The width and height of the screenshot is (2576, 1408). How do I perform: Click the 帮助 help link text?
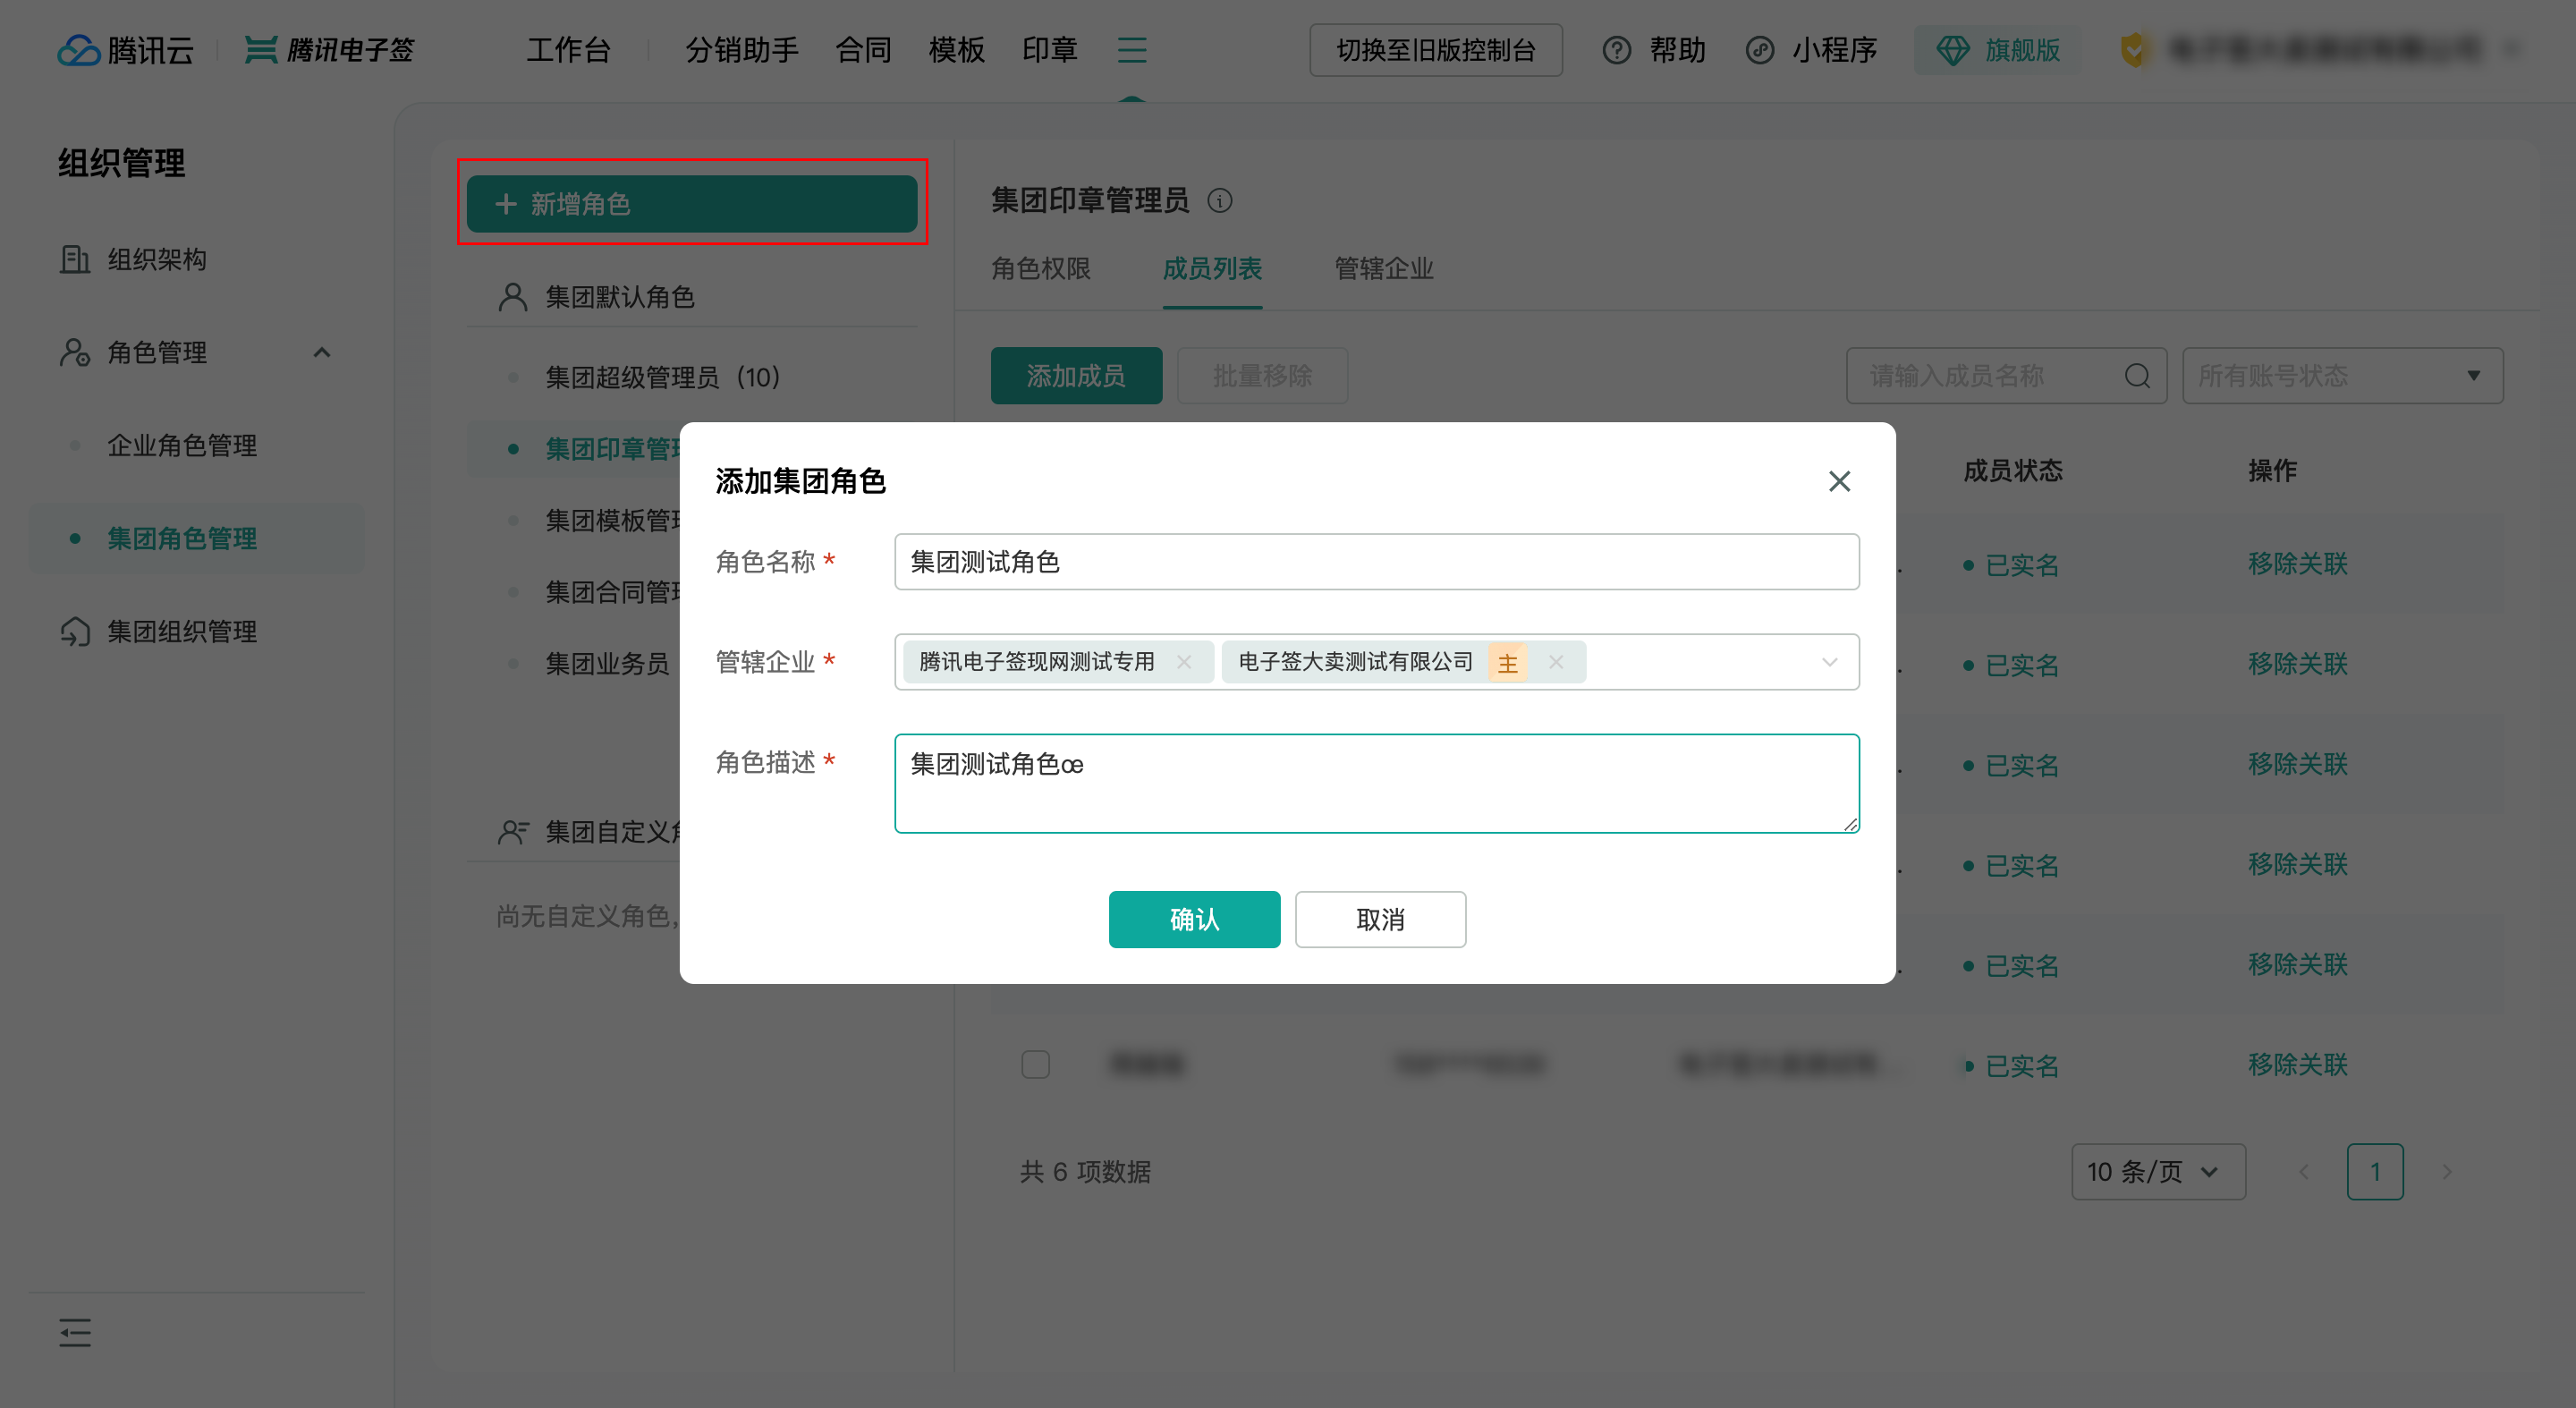tap(1677, 50)
